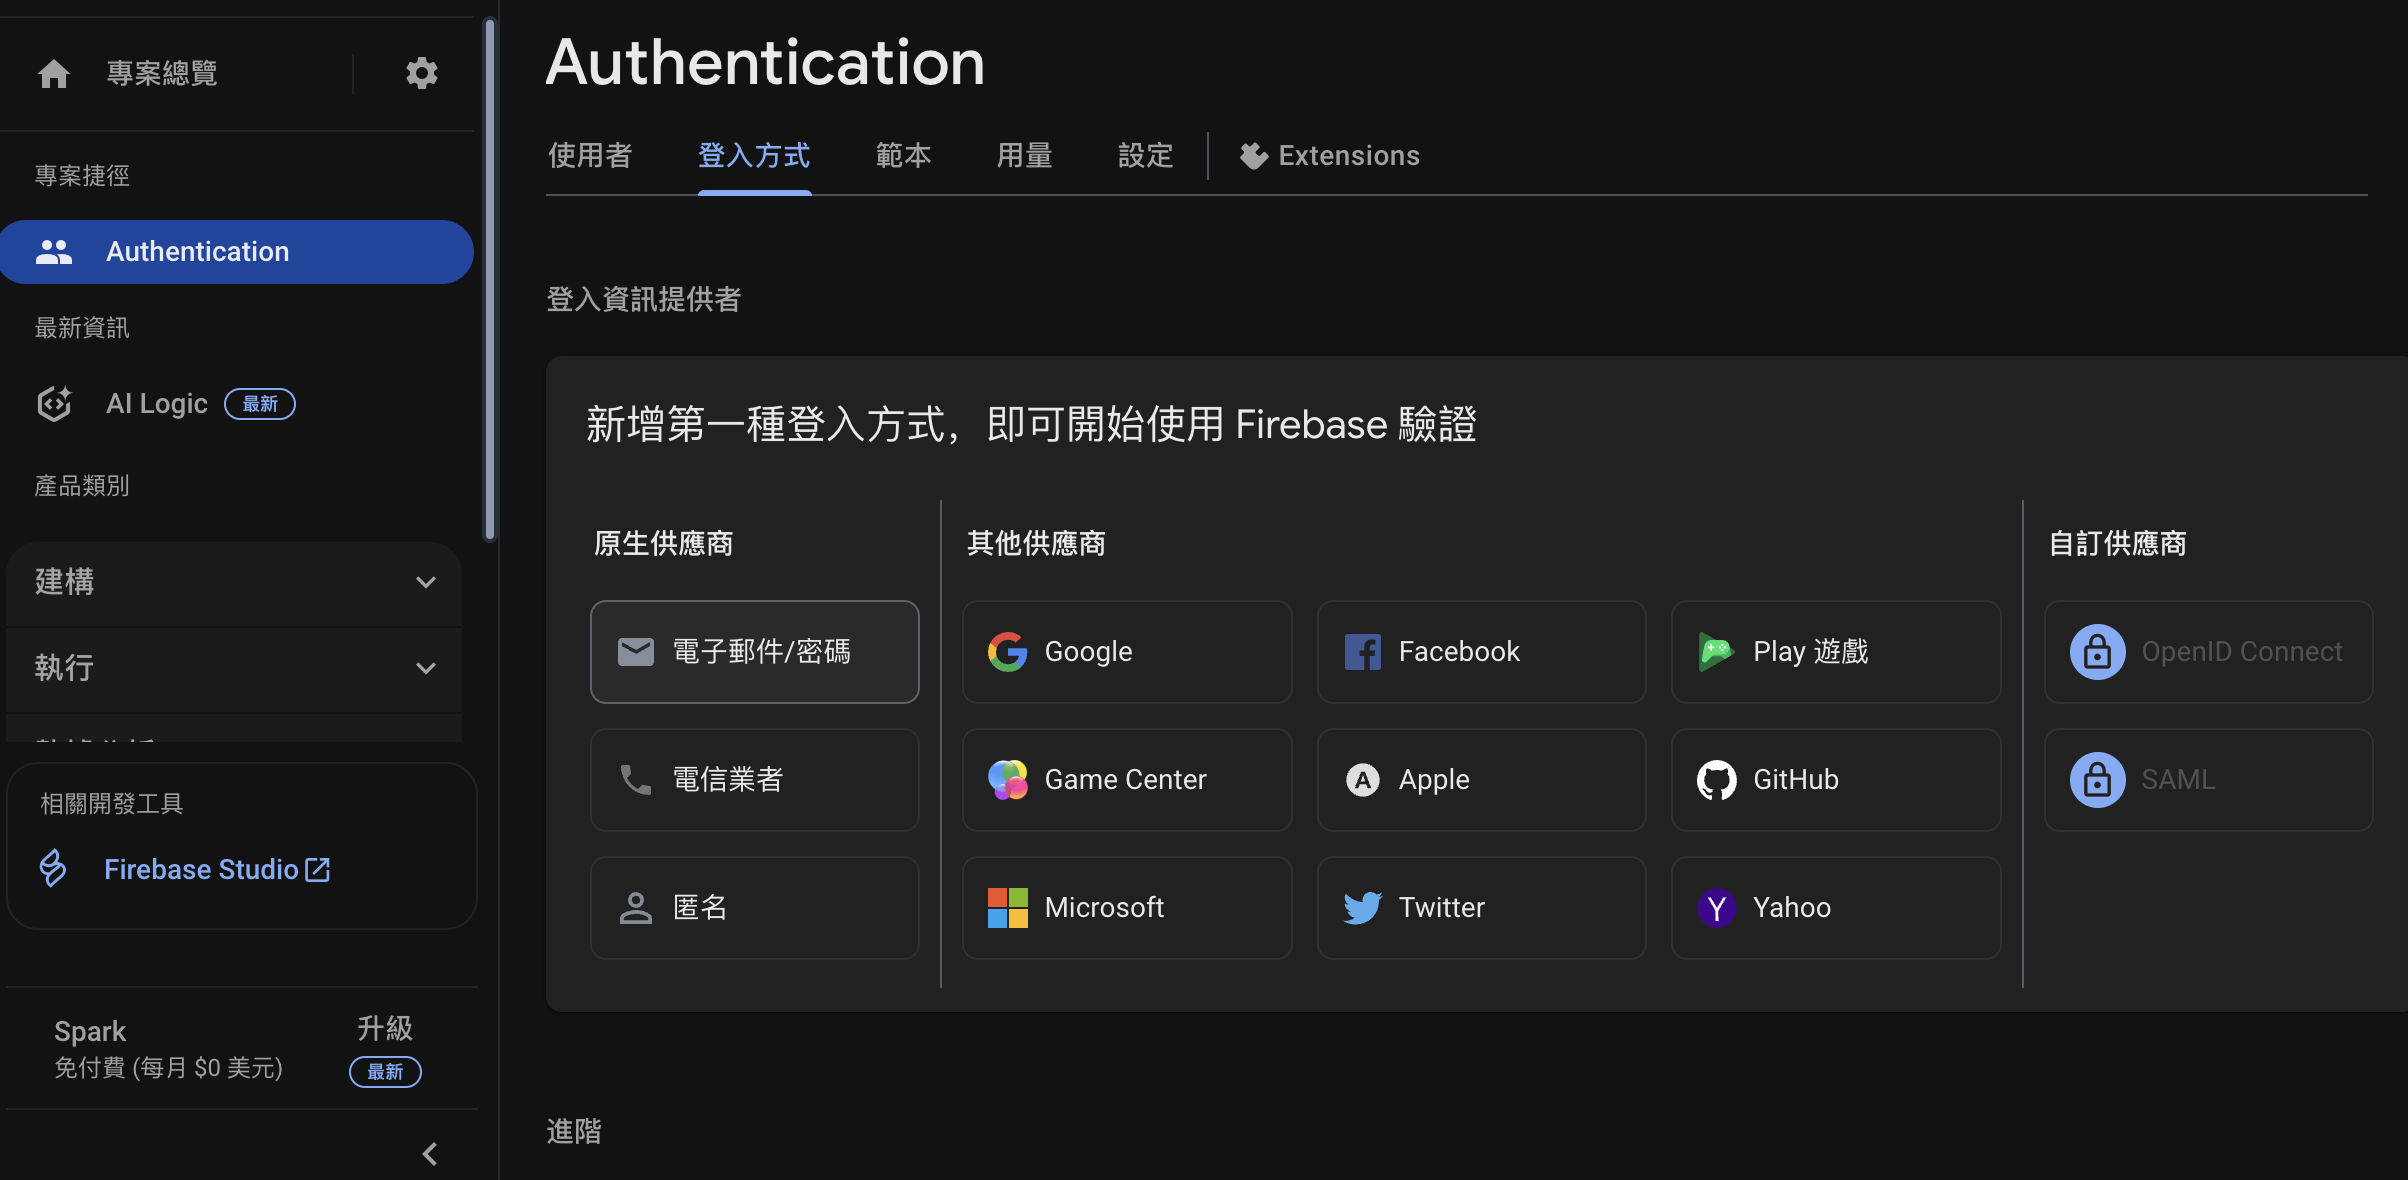Open the project settings gear
The width and height of the screenshot is (2408, 1180).
pos(422,73)
